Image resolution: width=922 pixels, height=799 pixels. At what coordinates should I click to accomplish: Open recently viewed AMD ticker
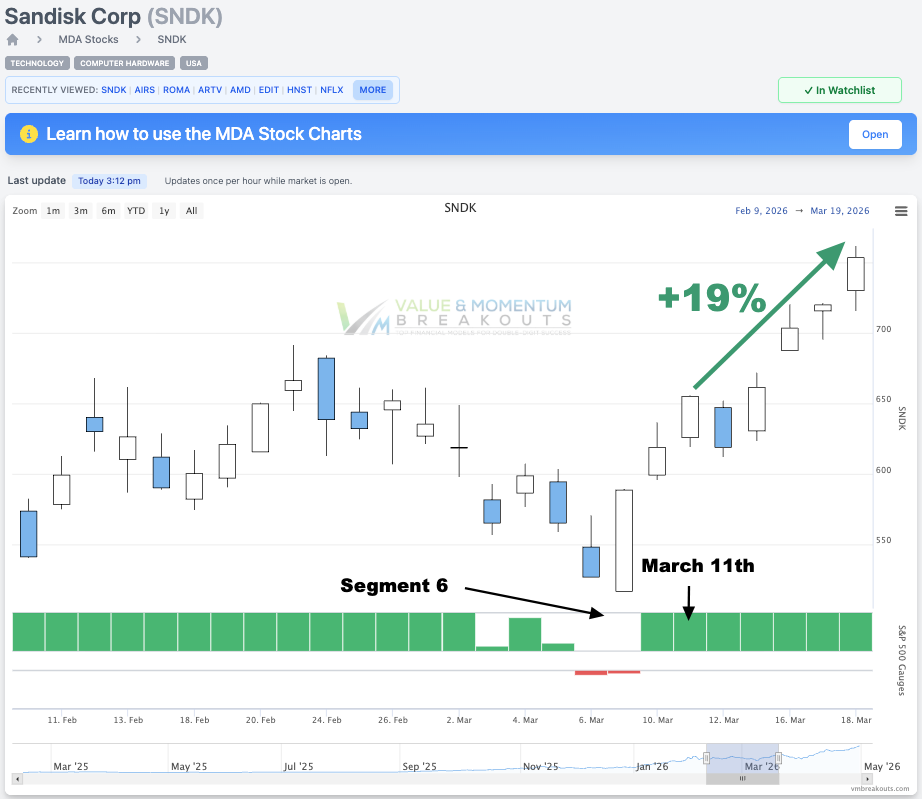(240, 90)
